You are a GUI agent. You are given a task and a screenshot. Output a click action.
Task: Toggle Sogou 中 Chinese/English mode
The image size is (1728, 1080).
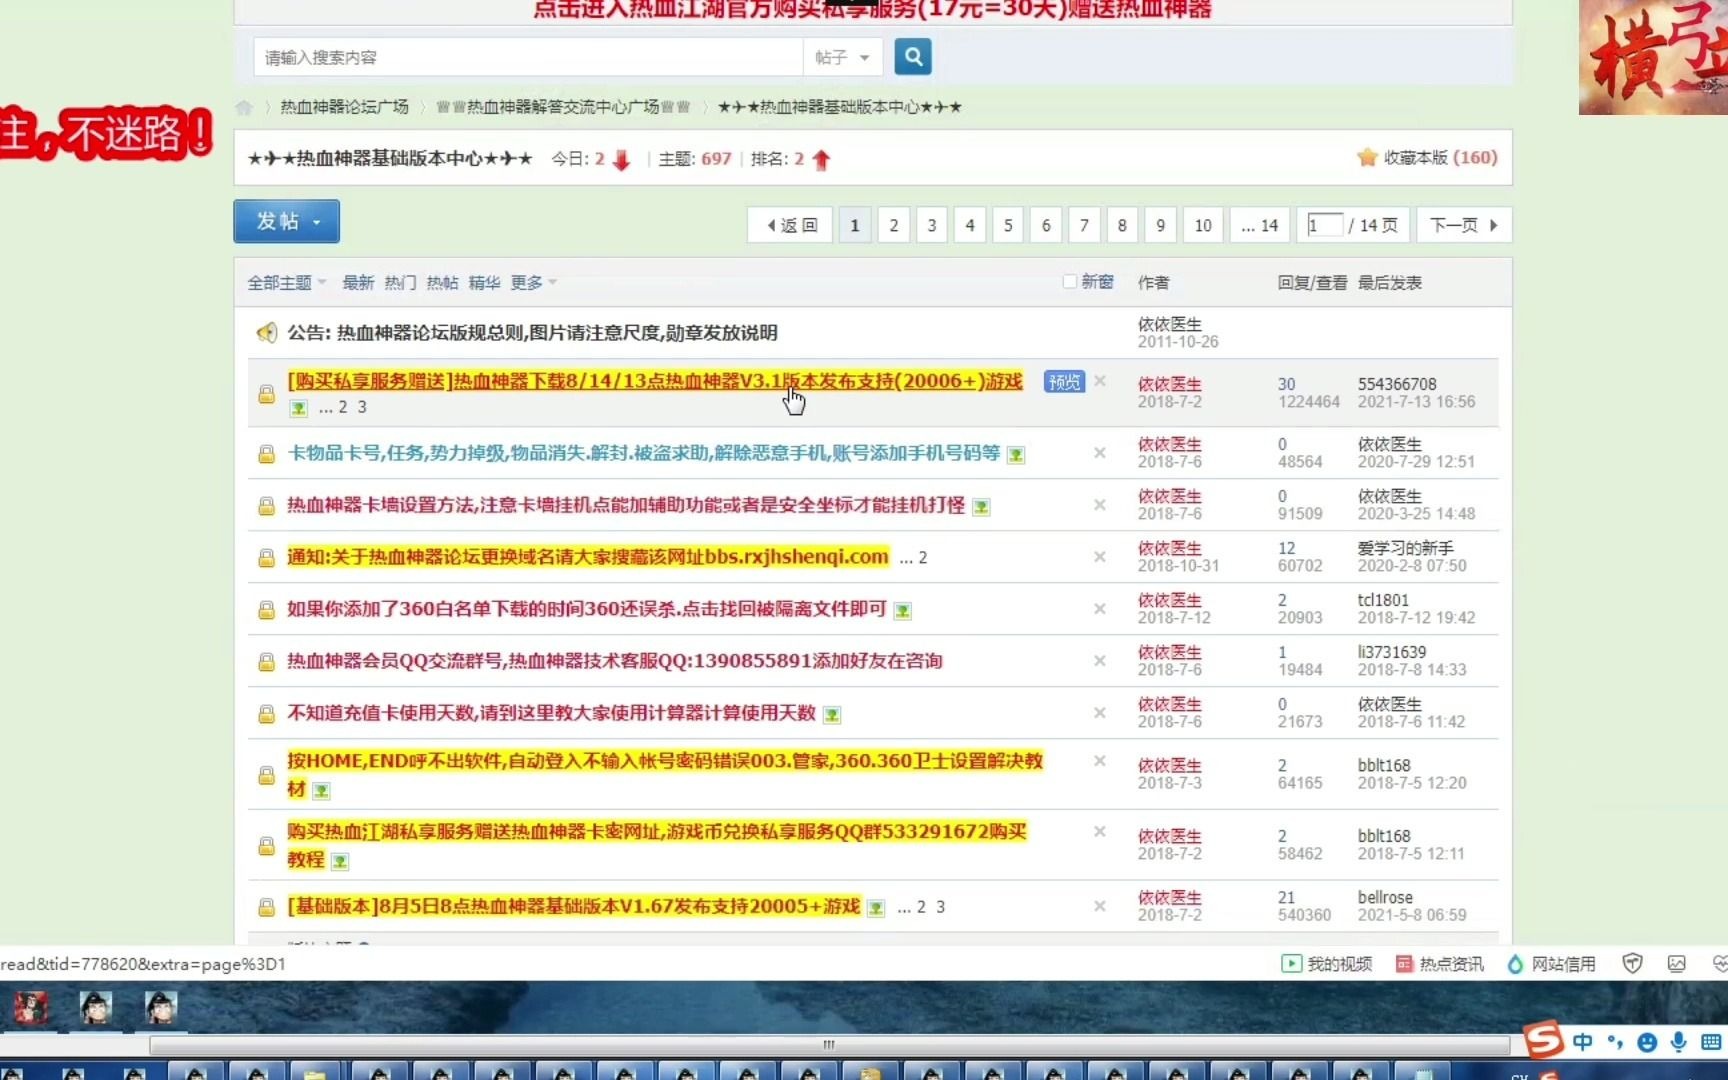point(1583,1042)
